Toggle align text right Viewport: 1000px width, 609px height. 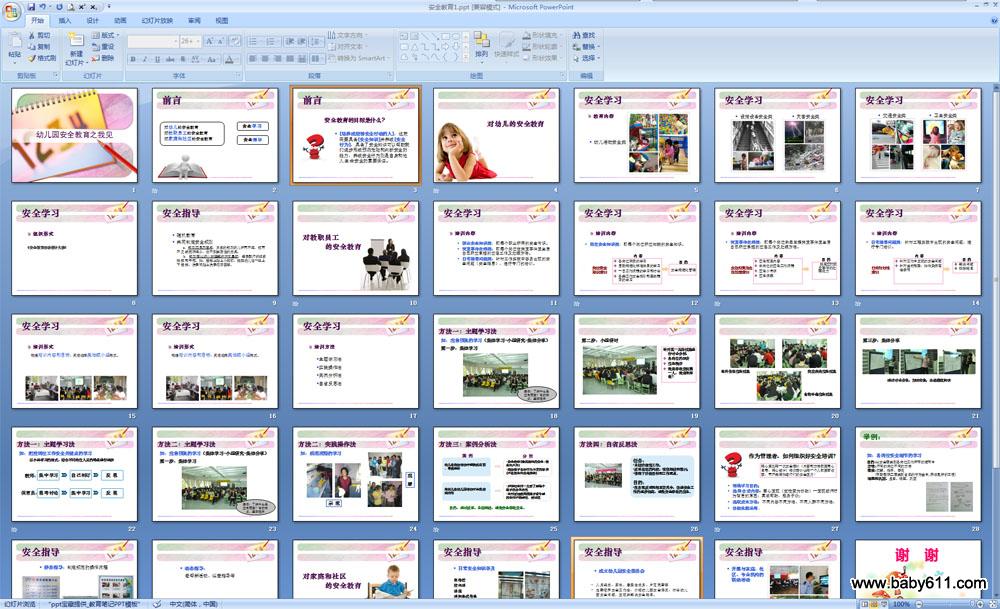(277, 59)
